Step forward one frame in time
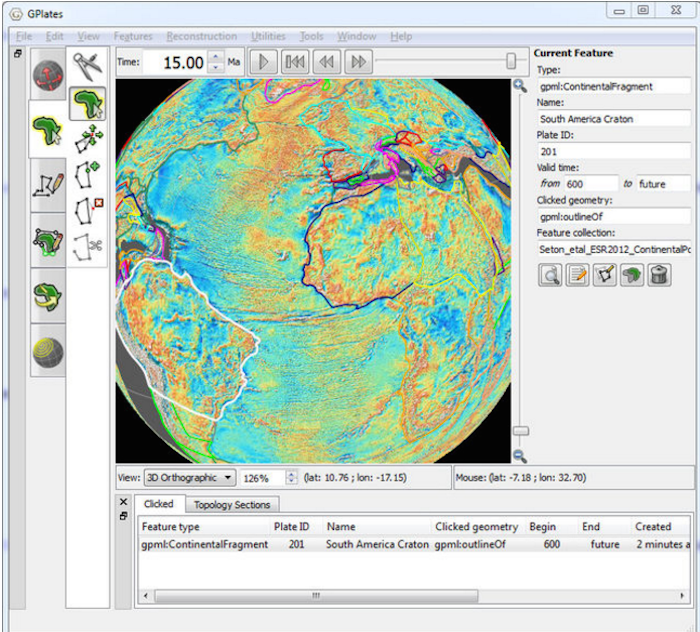This screenshot has height=632, width=700. 357,62
